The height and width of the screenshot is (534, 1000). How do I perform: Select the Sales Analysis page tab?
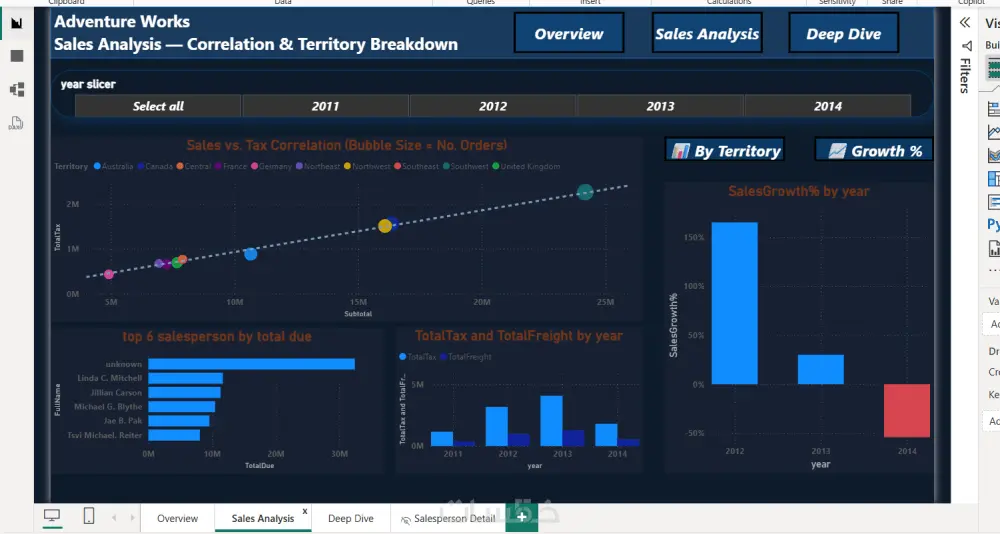point(263,518)
